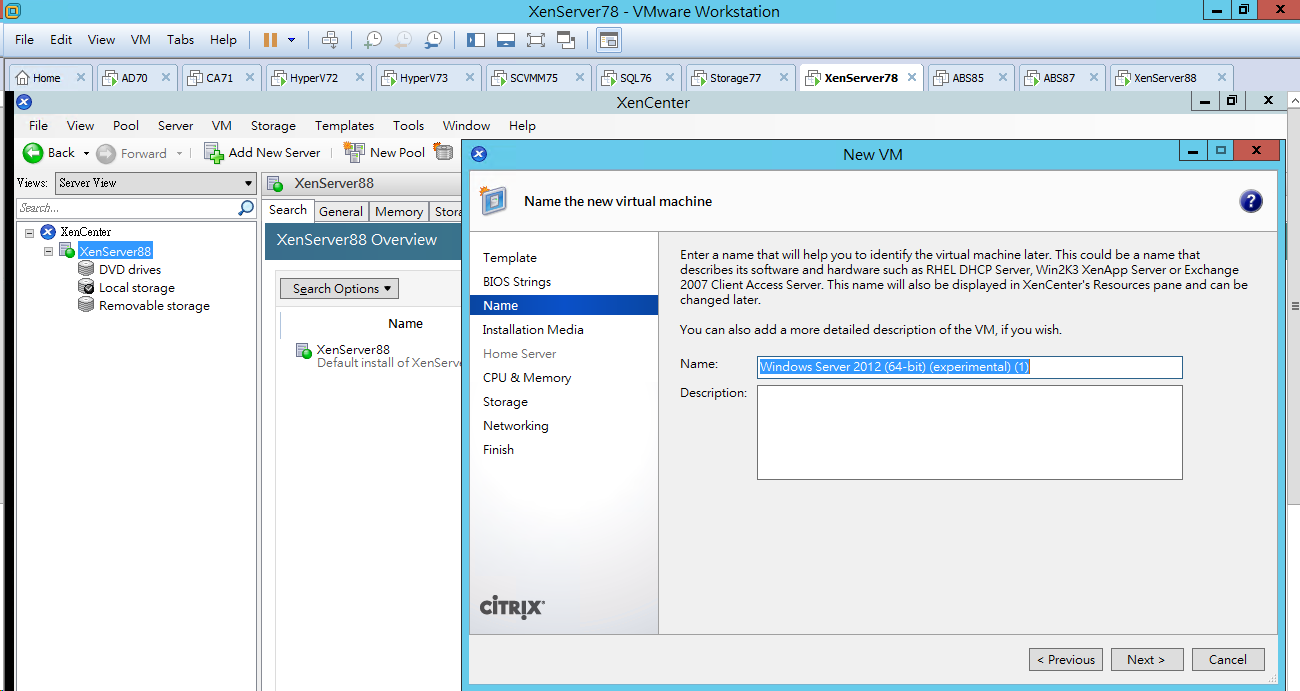Click the Unity mode icon in VMware toolbar
The height and width of the screenshot is (691, 1300).
tap(566, 40)
